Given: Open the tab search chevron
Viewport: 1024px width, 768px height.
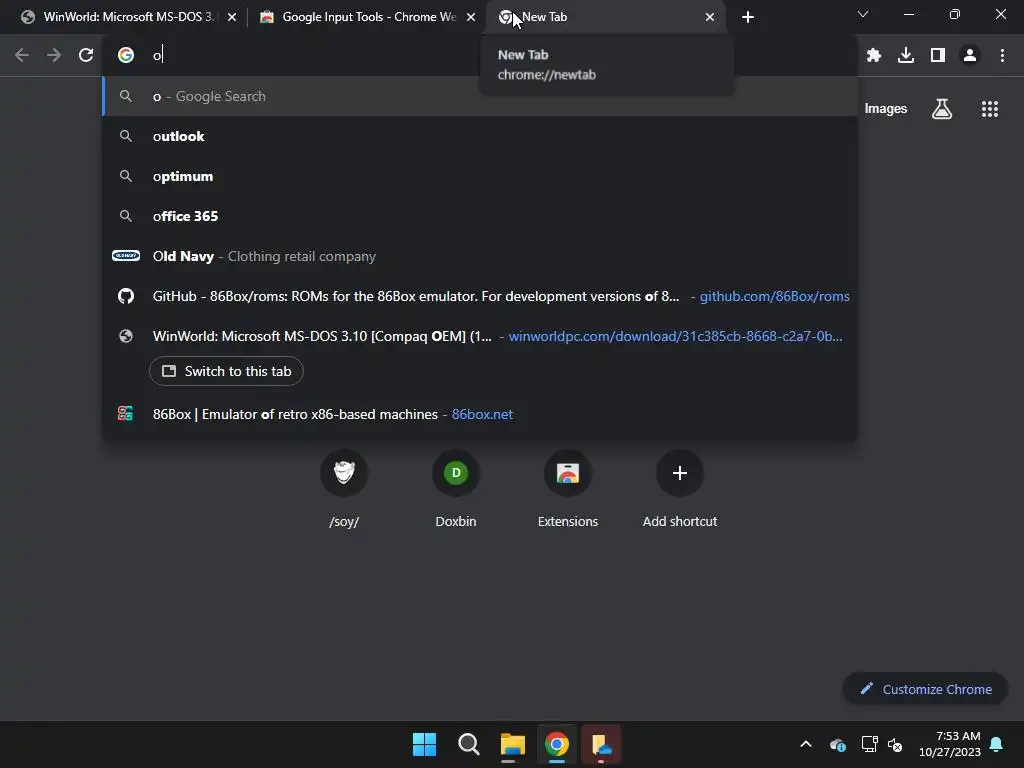Looking at the screenshot, I should coord(863,14).
